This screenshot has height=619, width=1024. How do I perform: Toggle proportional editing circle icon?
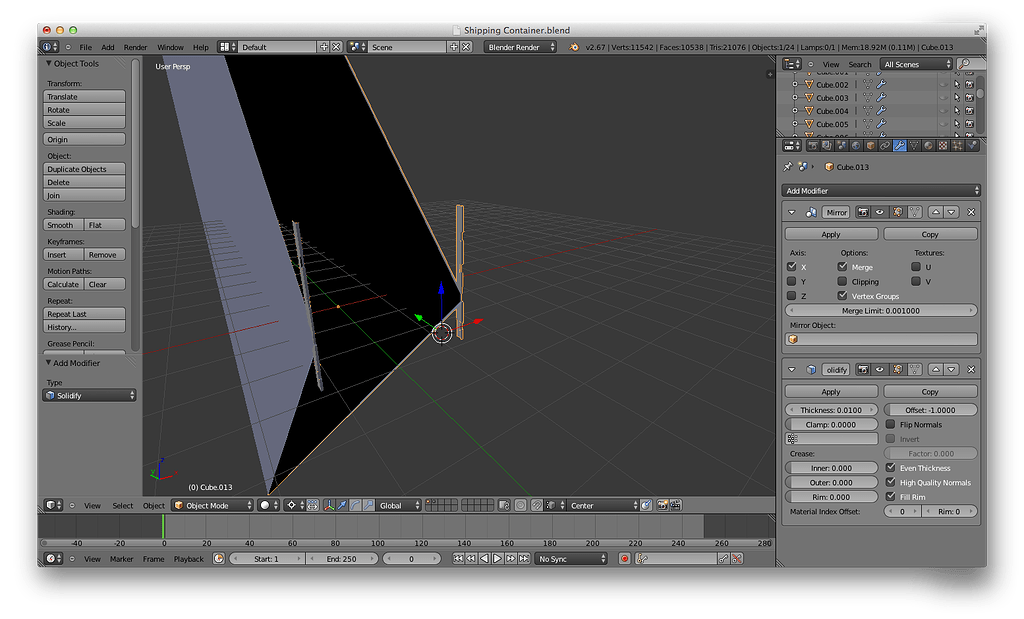tap(520, 505)
